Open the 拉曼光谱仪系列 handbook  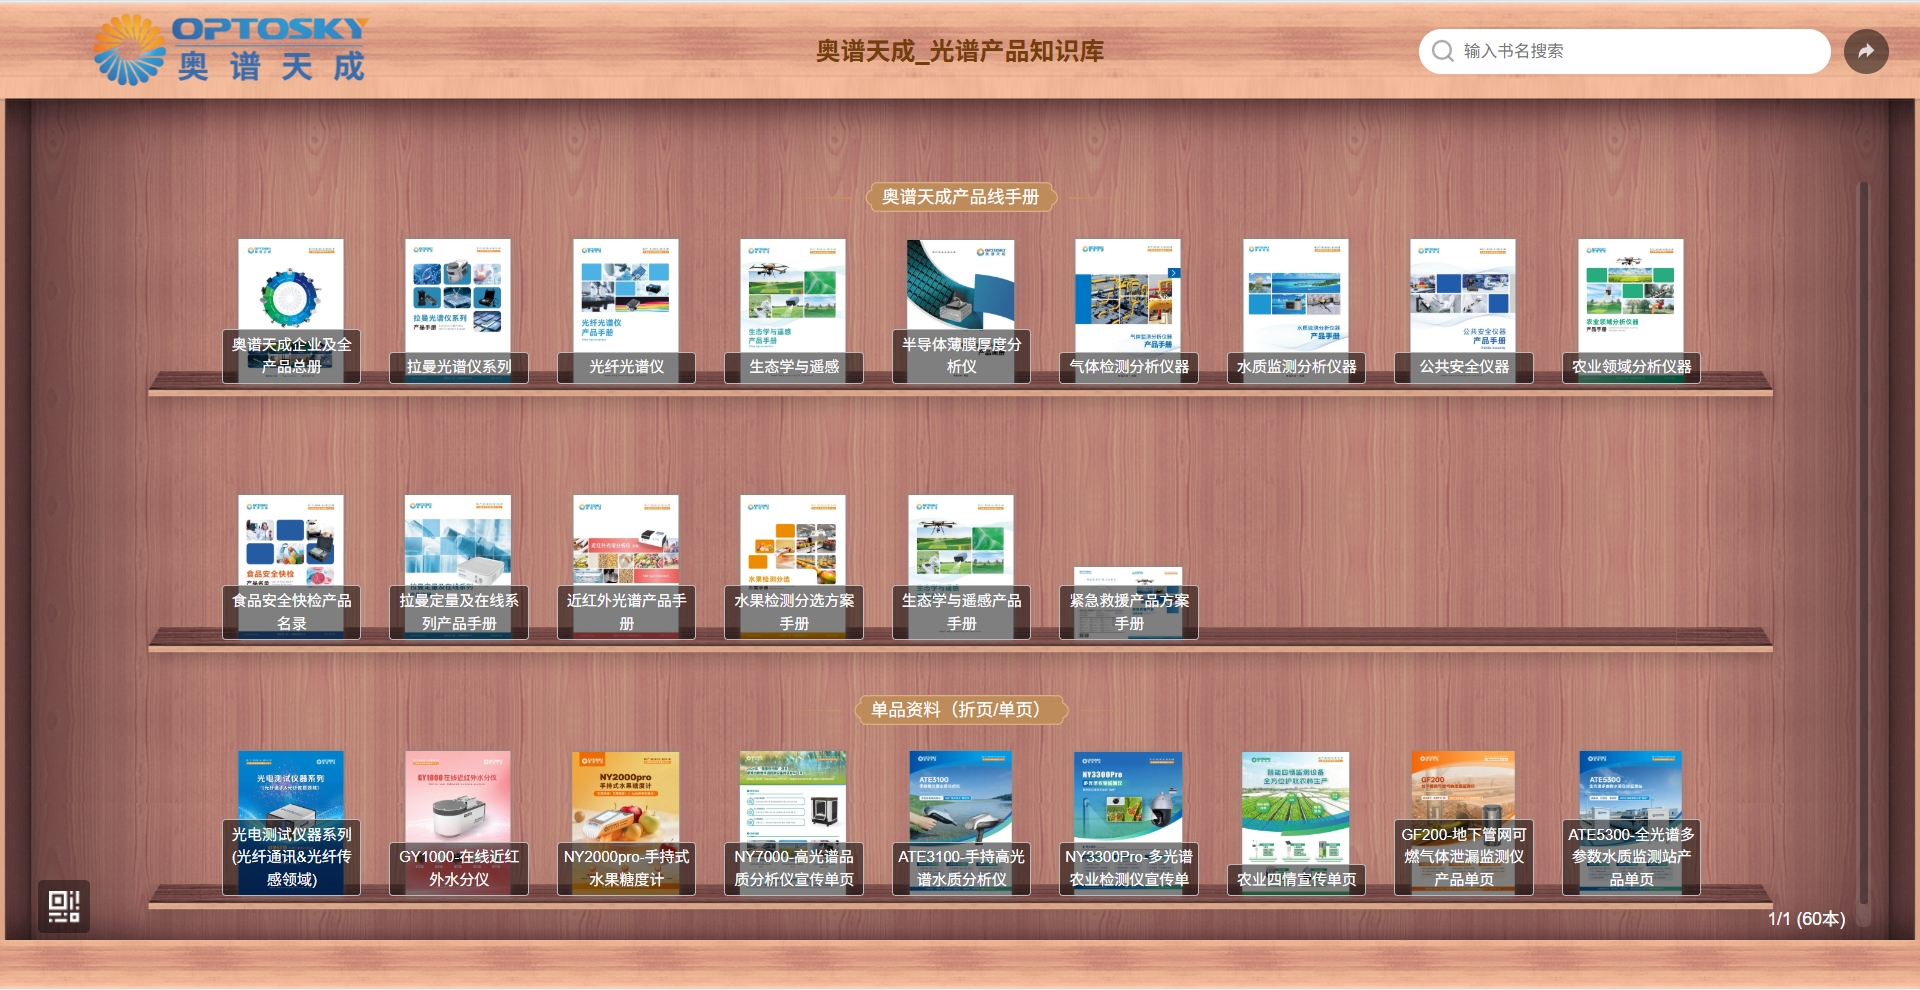tap(458, 310)
